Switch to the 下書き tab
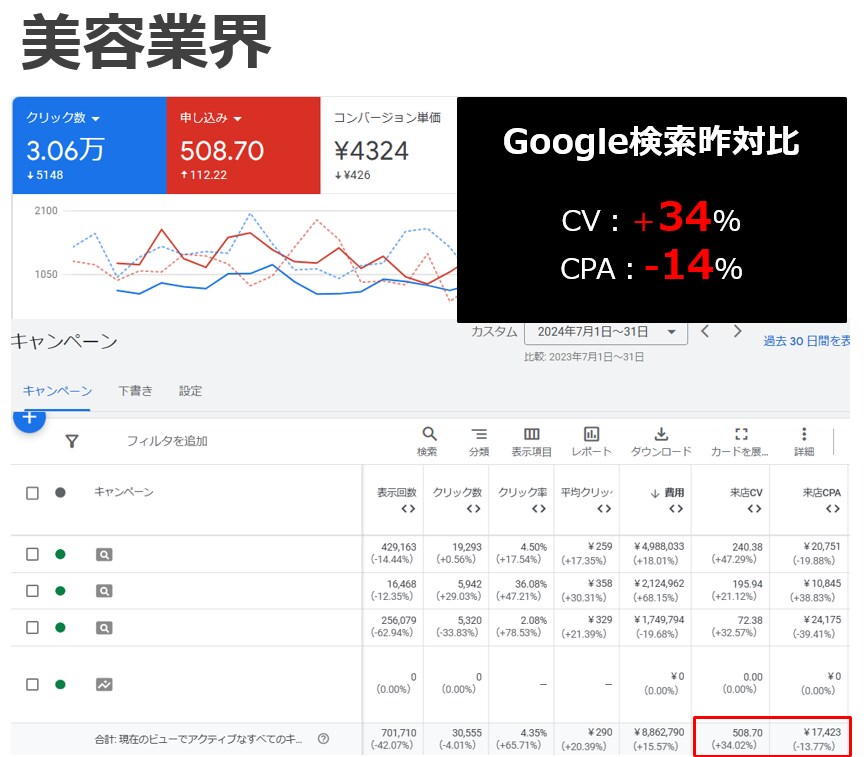 [135, 391]
